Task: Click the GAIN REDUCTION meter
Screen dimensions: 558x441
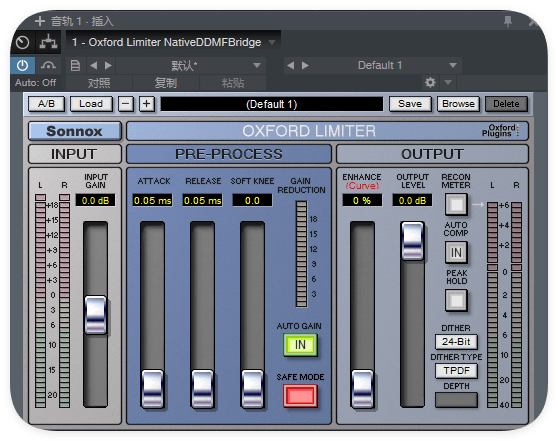Action: 301,254
